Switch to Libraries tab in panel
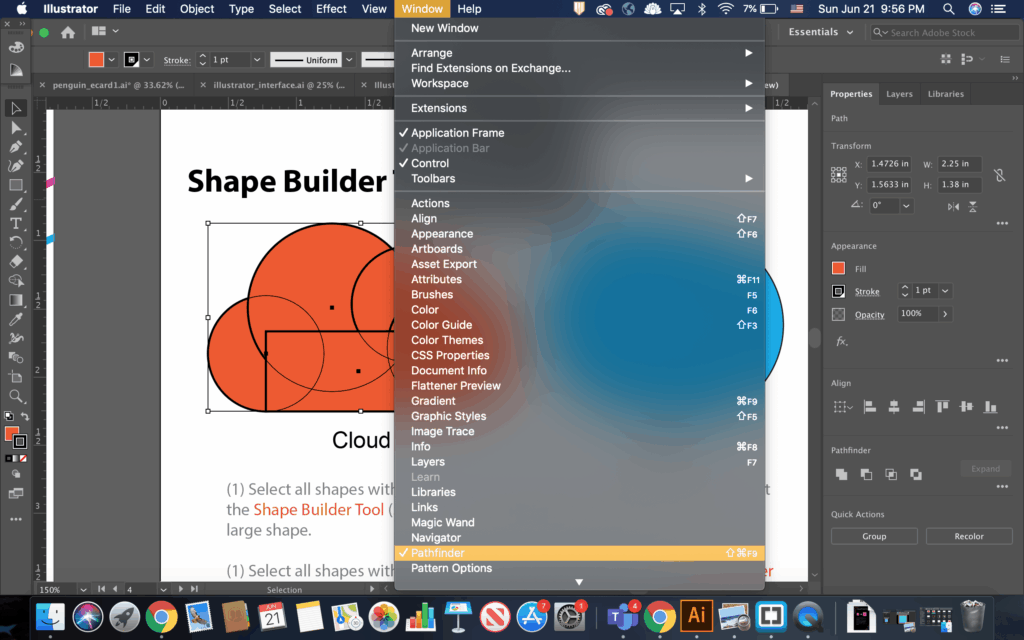This screenshot has width=1024, height=640. click(946, 94)
